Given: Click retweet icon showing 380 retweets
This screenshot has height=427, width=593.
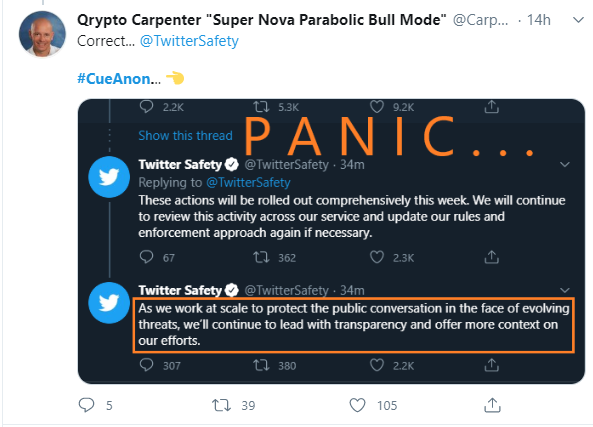Looking at the screenshot, I should (261, 365).
